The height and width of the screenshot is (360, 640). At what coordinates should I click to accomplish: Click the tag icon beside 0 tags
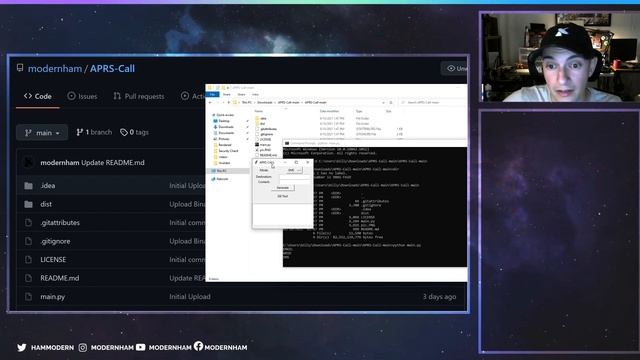coord(124,132)
